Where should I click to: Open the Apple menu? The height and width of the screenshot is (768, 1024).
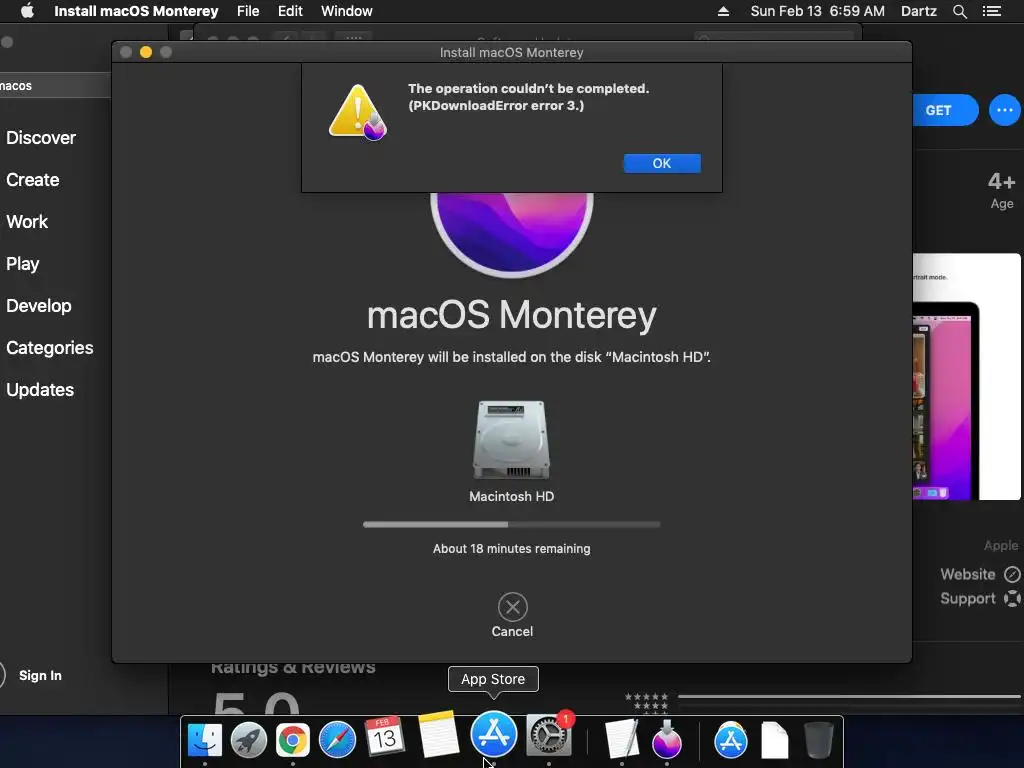[27, 11]
